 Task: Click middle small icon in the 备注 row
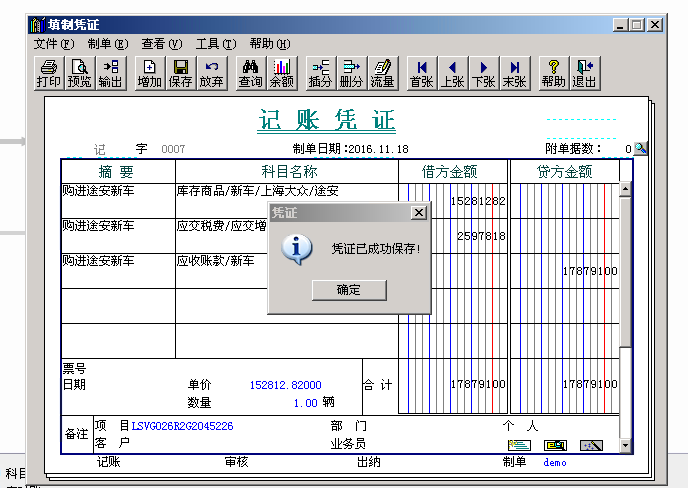coord(555,445)
